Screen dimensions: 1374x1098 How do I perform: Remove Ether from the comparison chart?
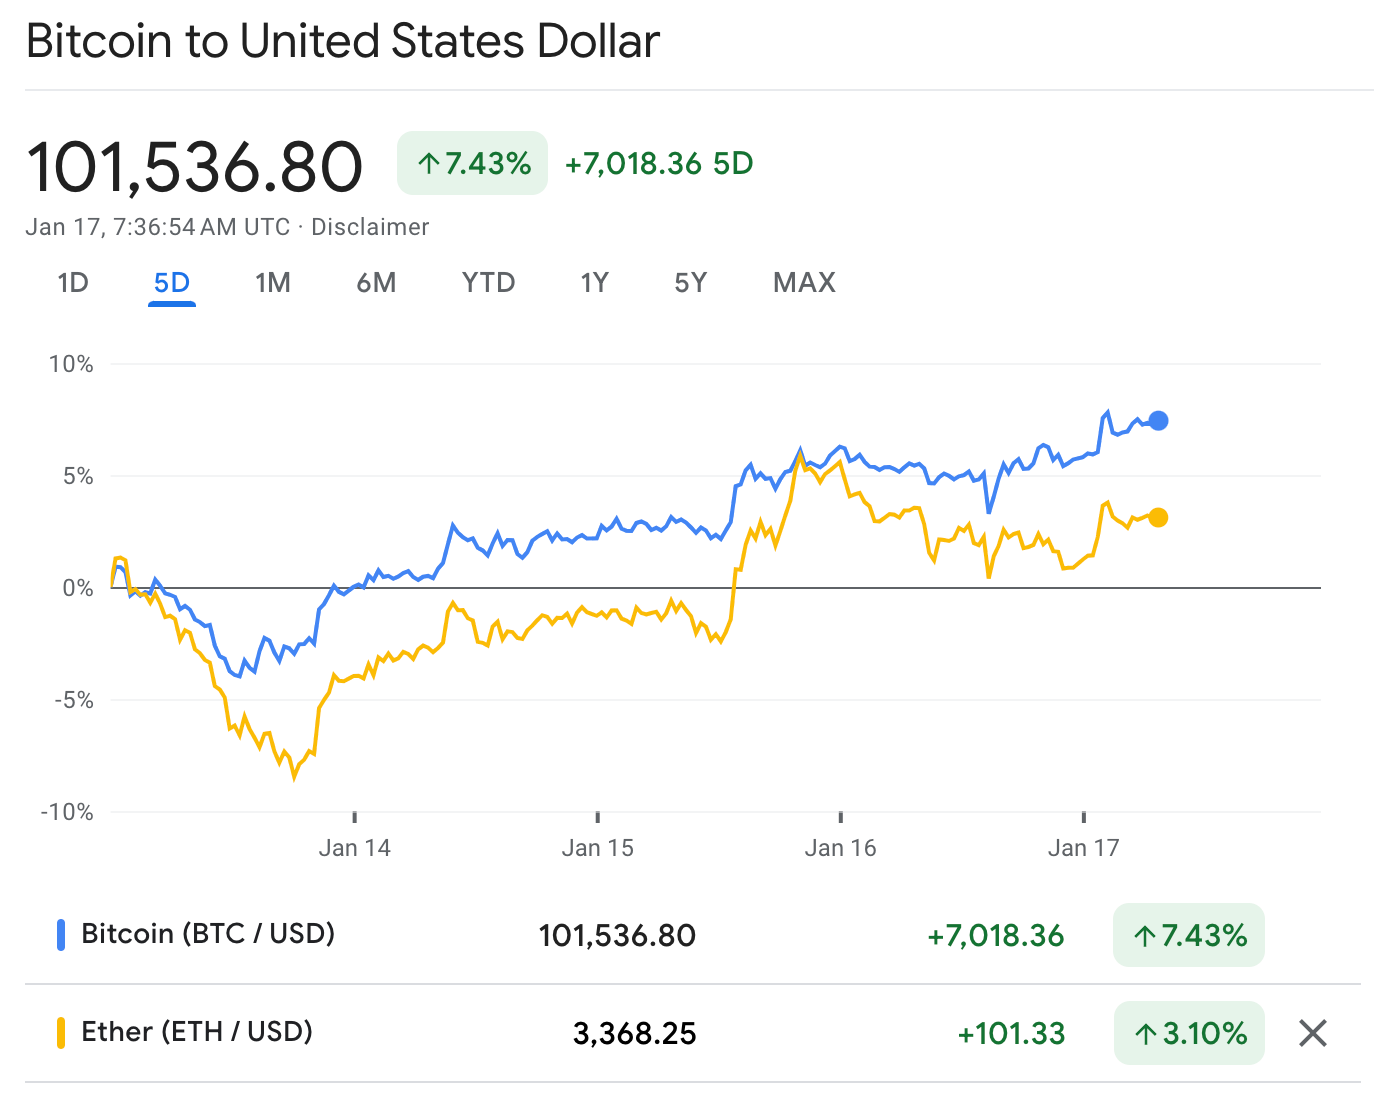tap(1312, 1033)
